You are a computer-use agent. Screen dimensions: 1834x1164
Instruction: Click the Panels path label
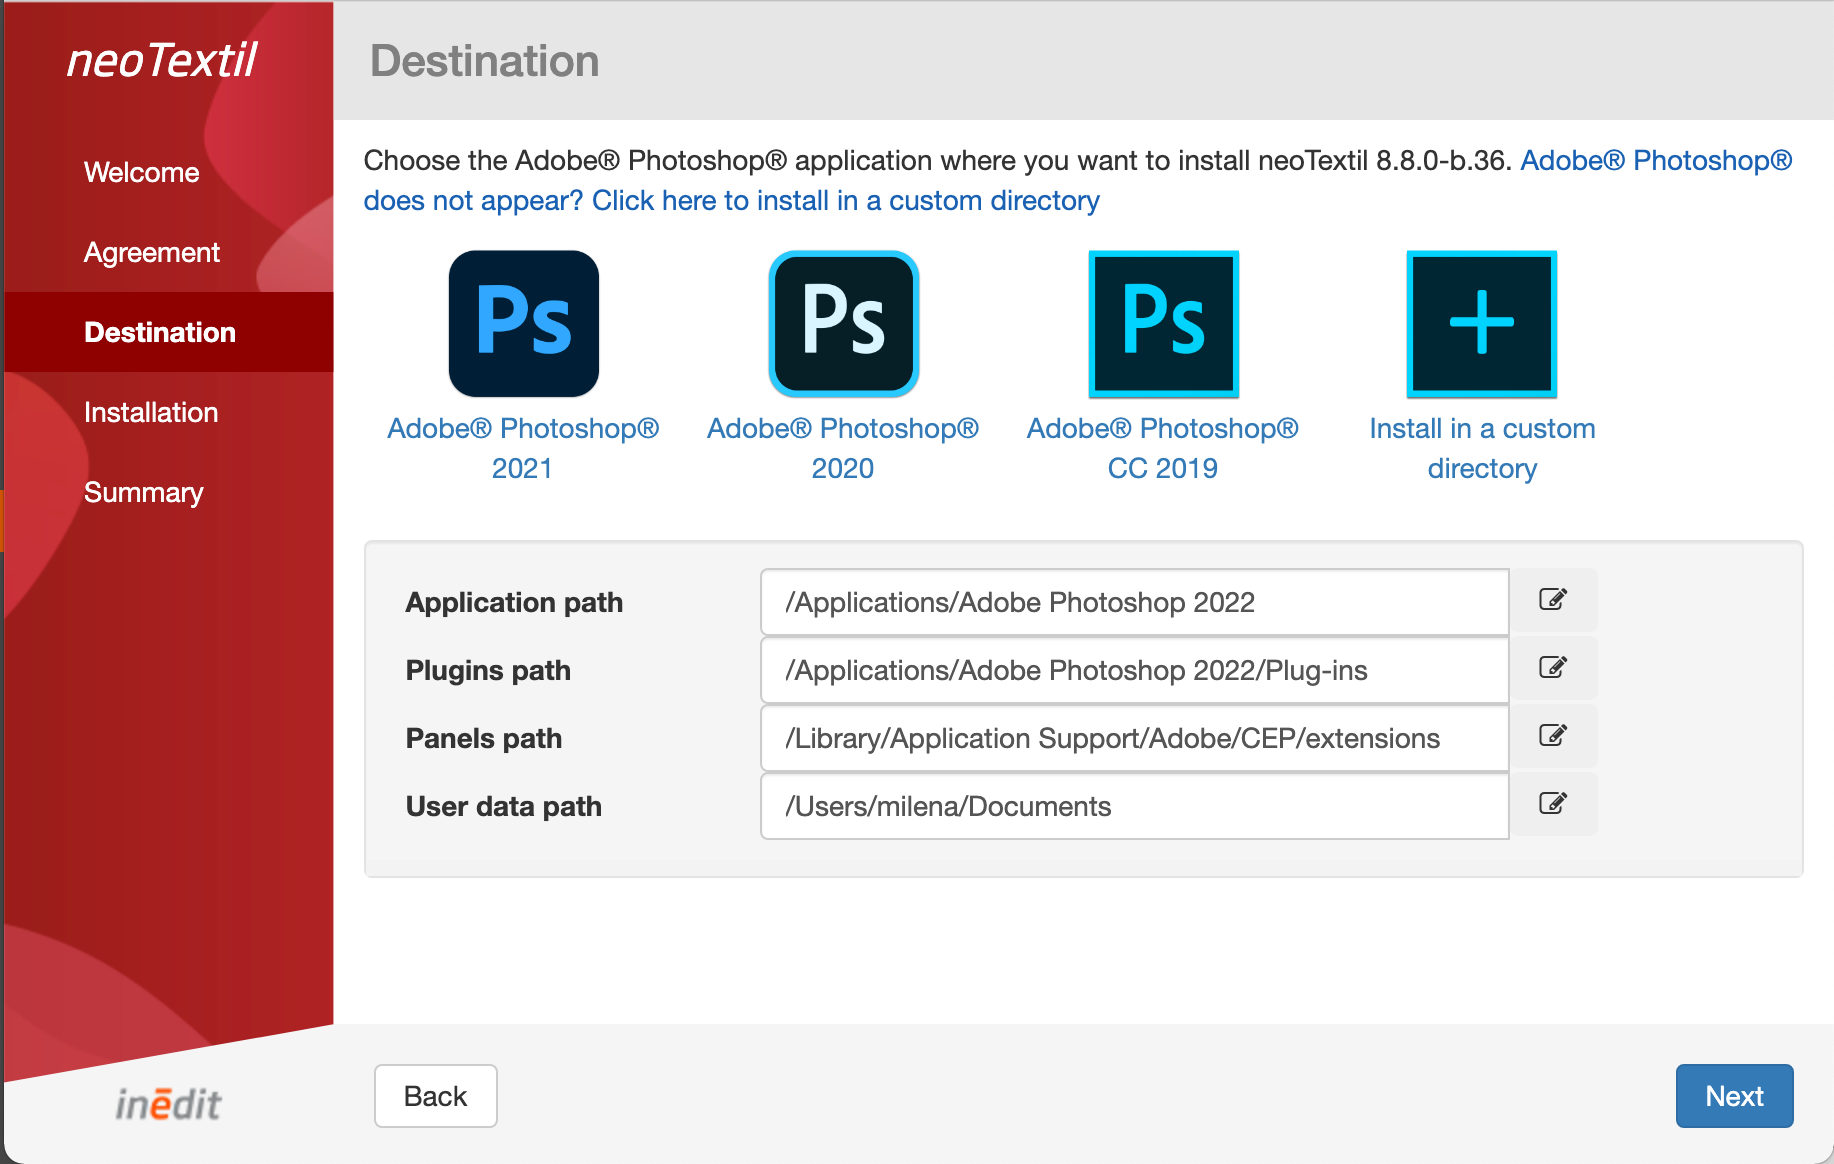pyautogui.click(x=484, y=738)
